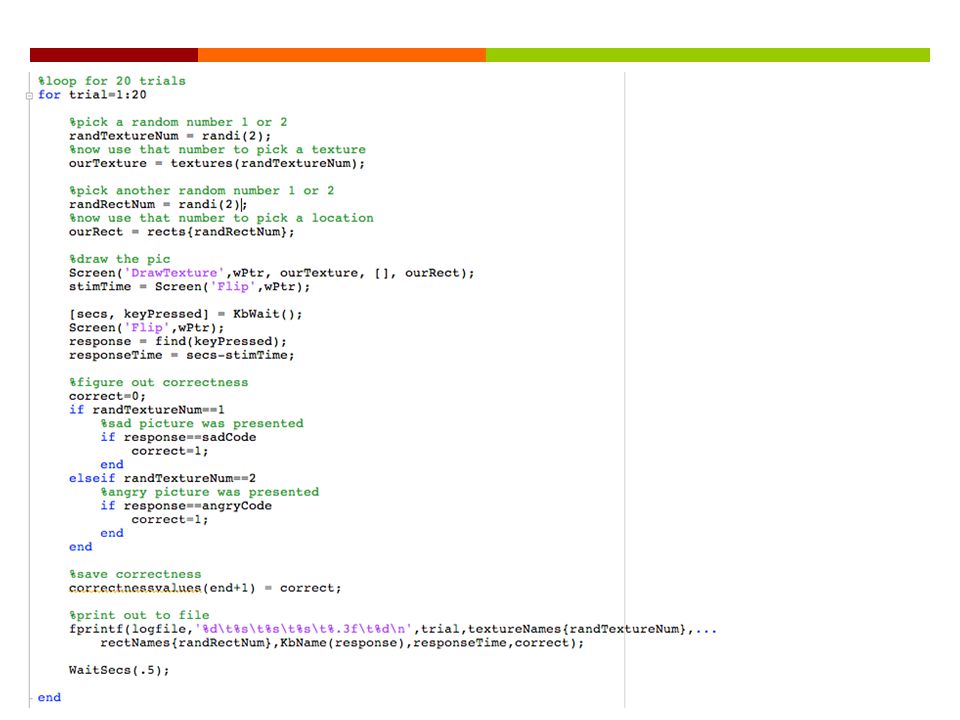Click the 'fprintf(logfile,' call
The image size is (960, 720).
131,629
